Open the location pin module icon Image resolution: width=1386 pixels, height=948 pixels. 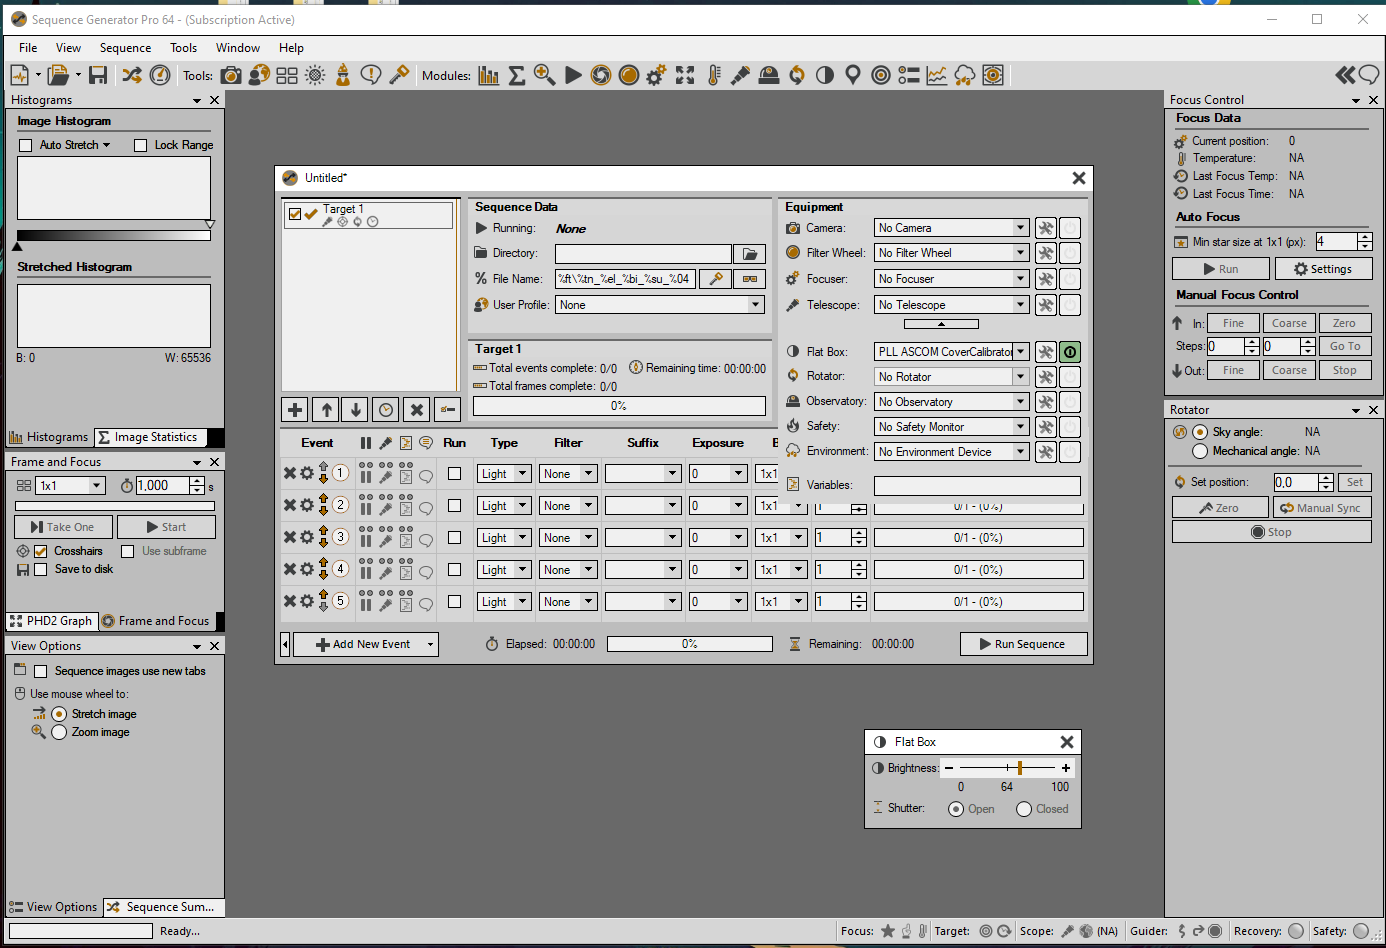tap(853, 75)
